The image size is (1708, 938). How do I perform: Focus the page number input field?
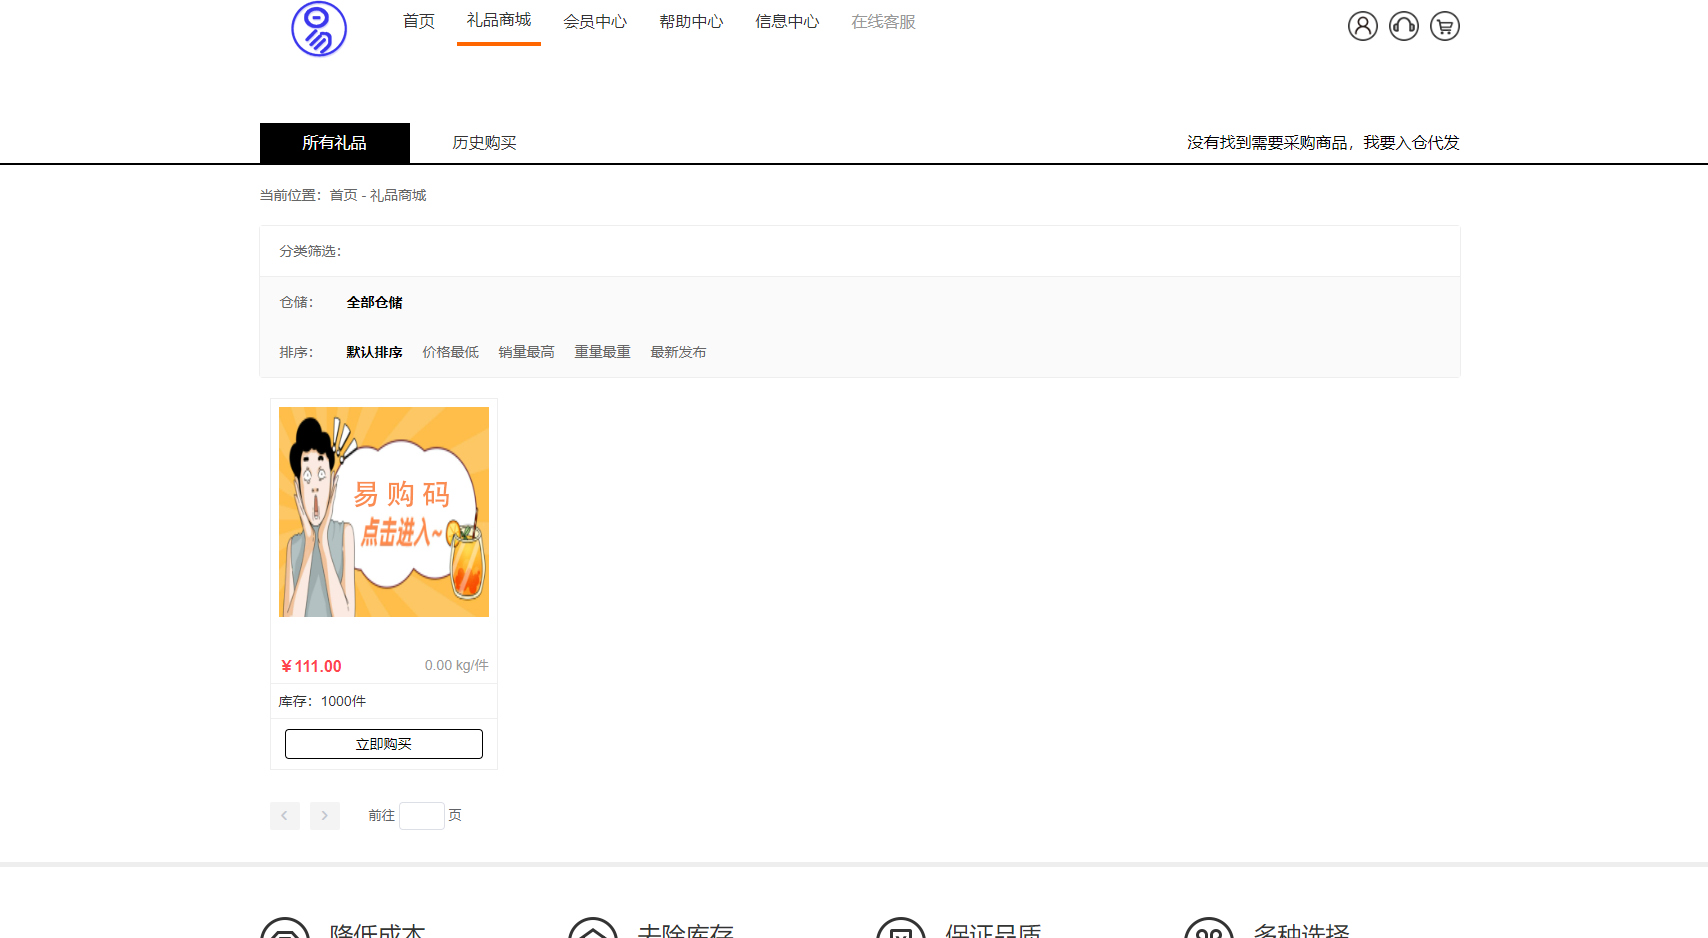(421, 816)
